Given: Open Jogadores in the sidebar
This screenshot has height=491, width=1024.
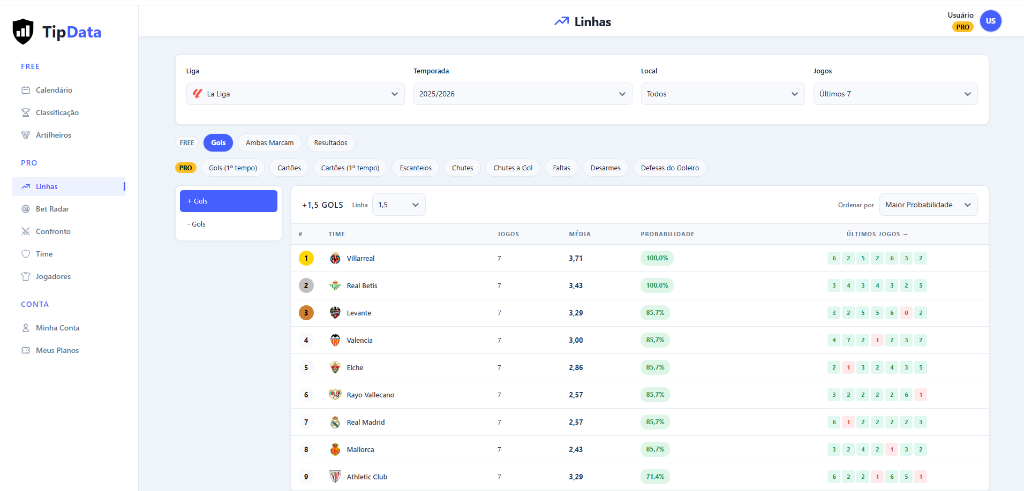Looking at the screenshot, I should tap(69, 276).
